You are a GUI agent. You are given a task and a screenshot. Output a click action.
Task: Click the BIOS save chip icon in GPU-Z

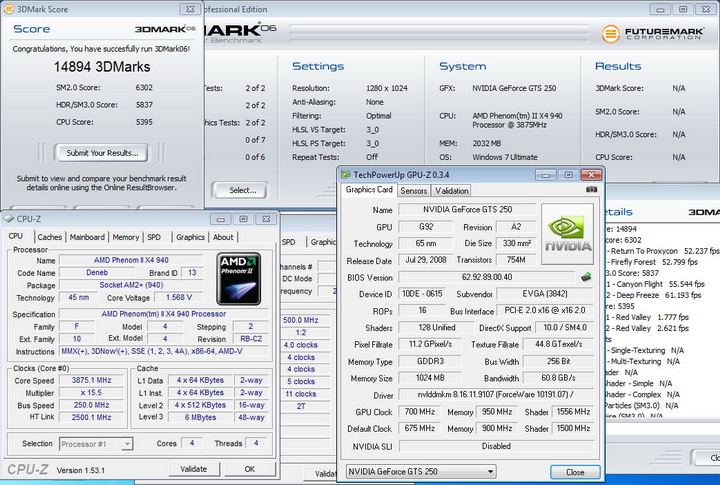pos(586,277)
